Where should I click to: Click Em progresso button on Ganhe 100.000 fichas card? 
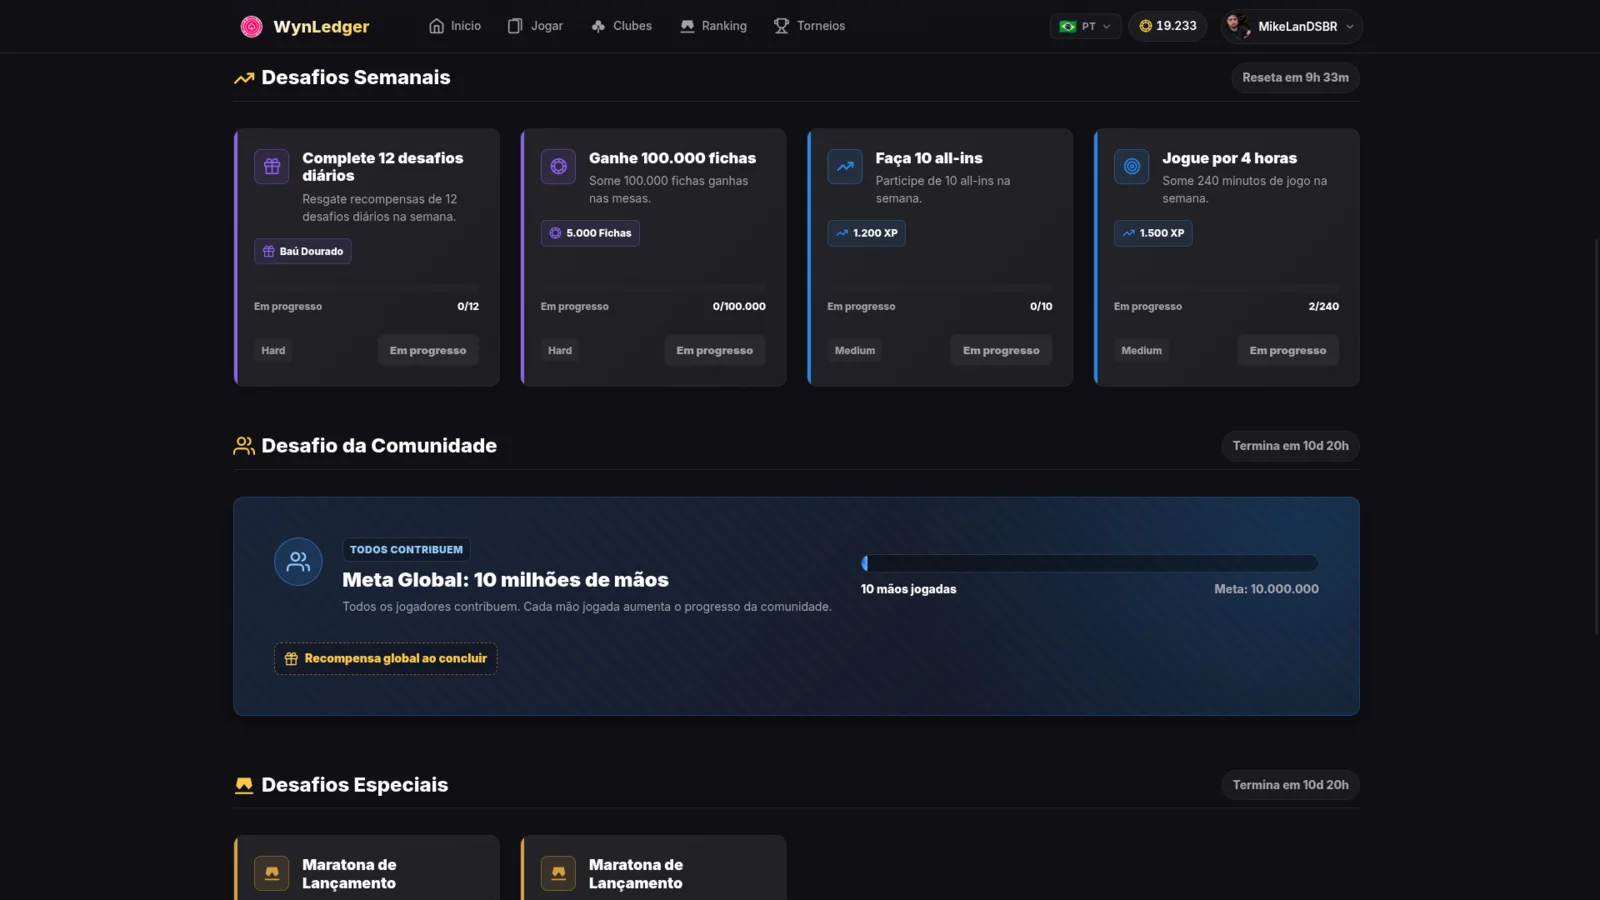pos(715,351)
